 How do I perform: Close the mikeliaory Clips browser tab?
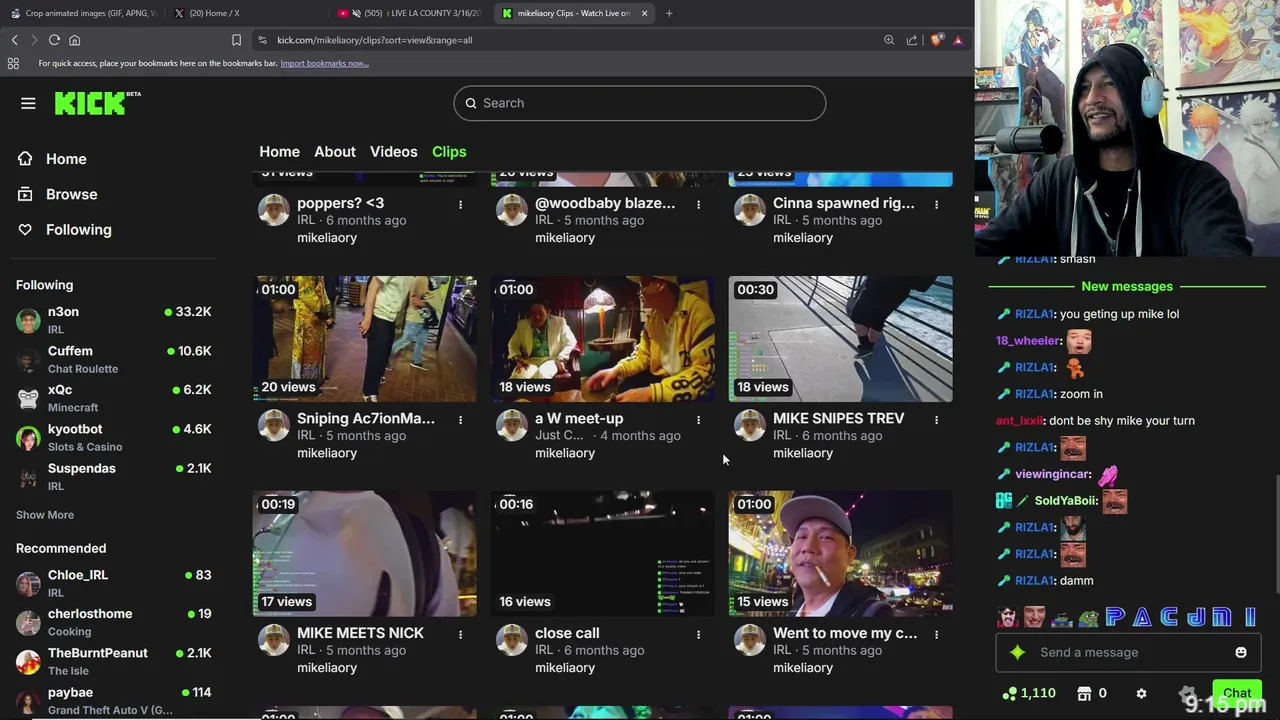tap(644, 13)
